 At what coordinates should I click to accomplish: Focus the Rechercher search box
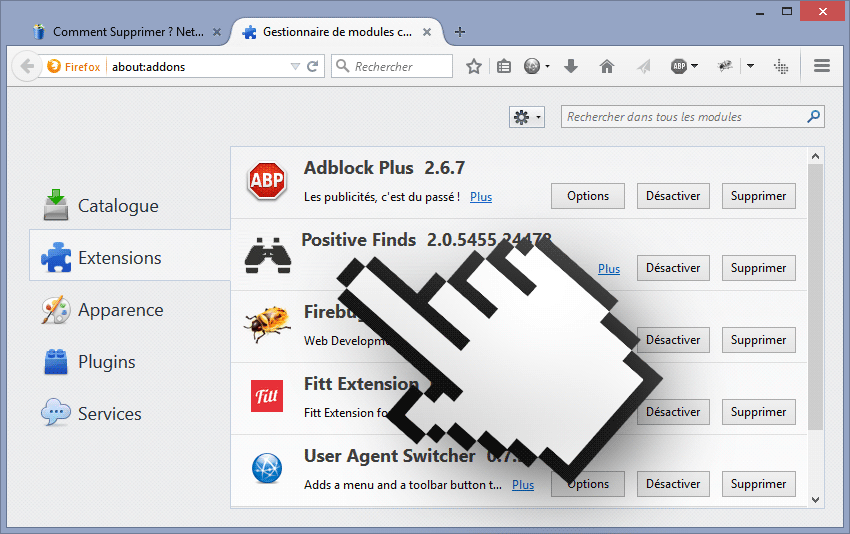click(392, 66)
